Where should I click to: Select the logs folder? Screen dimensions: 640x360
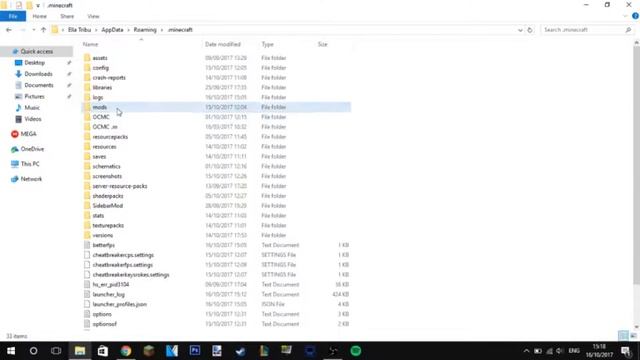coord(98,97)
